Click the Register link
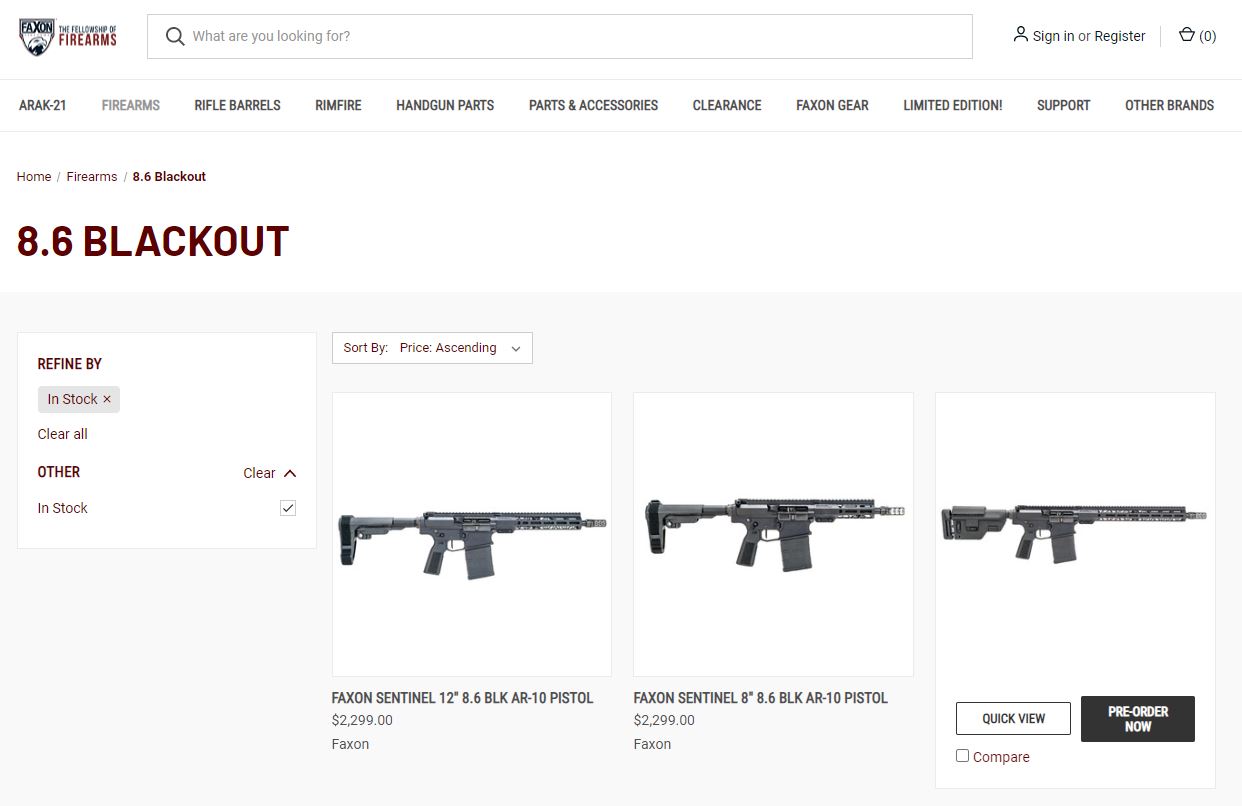 (x=1120, y=36)
